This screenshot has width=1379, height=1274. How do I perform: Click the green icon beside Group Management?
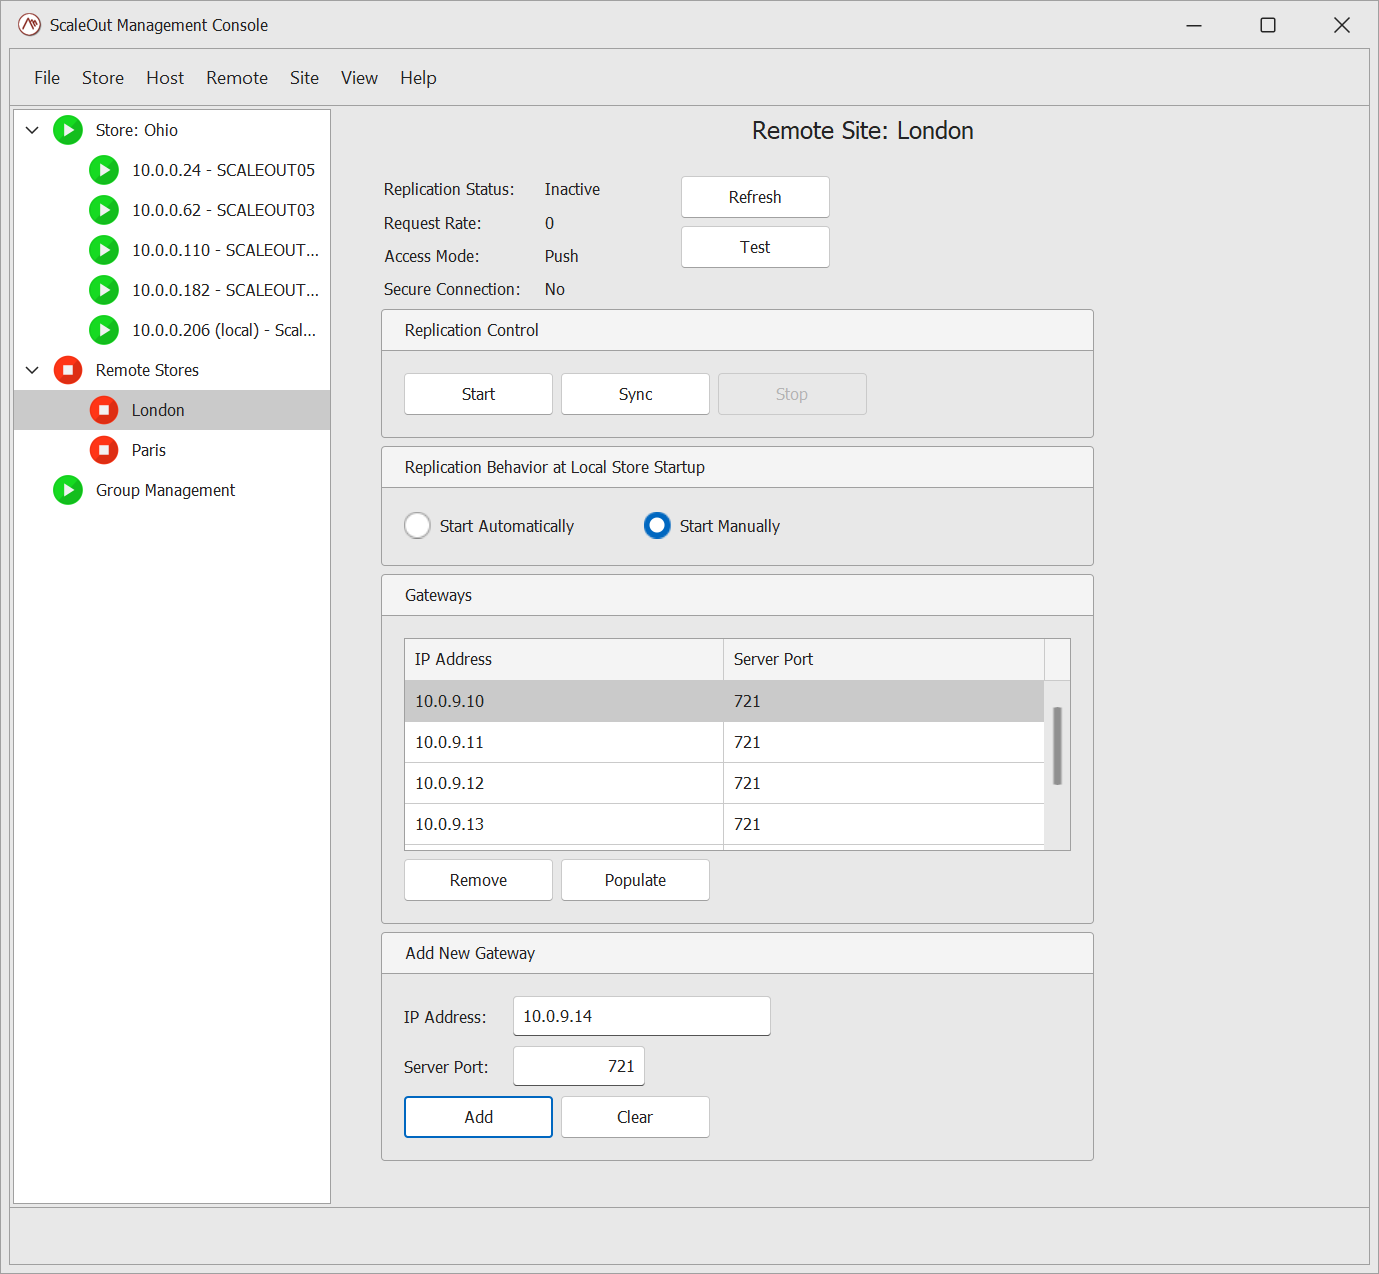coord(68,490)
